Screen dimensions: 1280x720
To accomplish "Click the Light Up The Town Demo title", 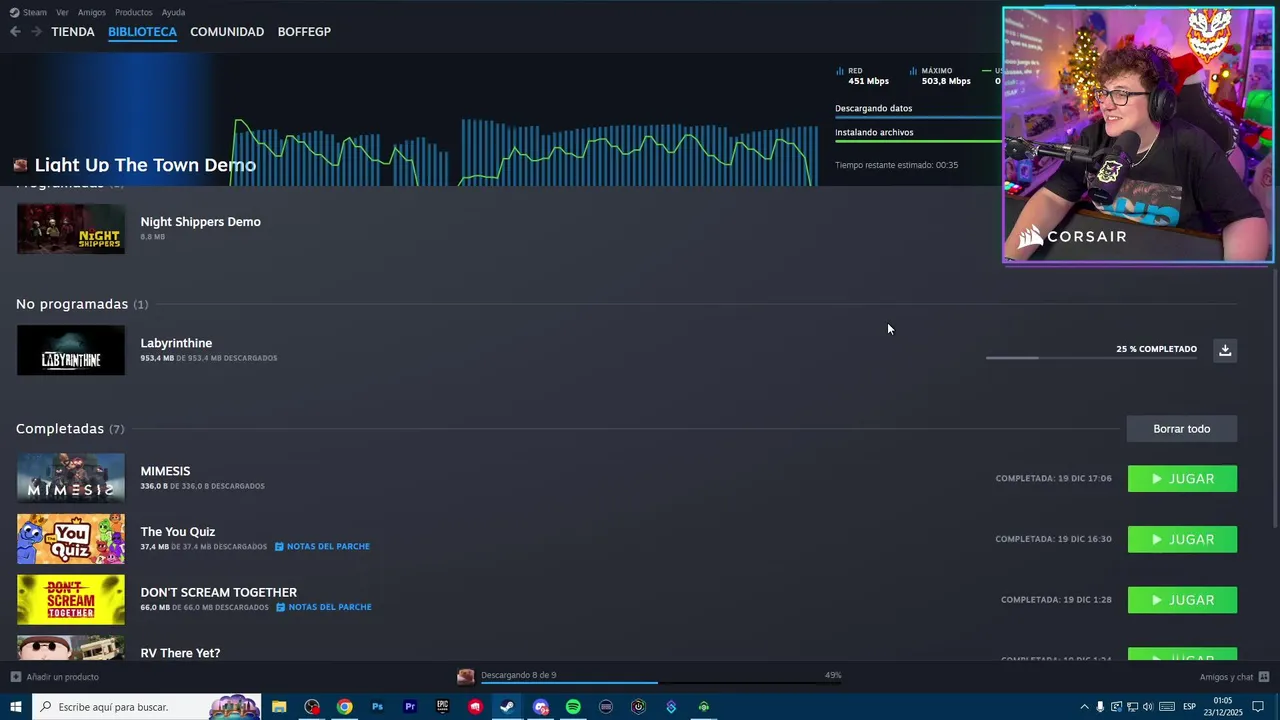I will 145,166.
